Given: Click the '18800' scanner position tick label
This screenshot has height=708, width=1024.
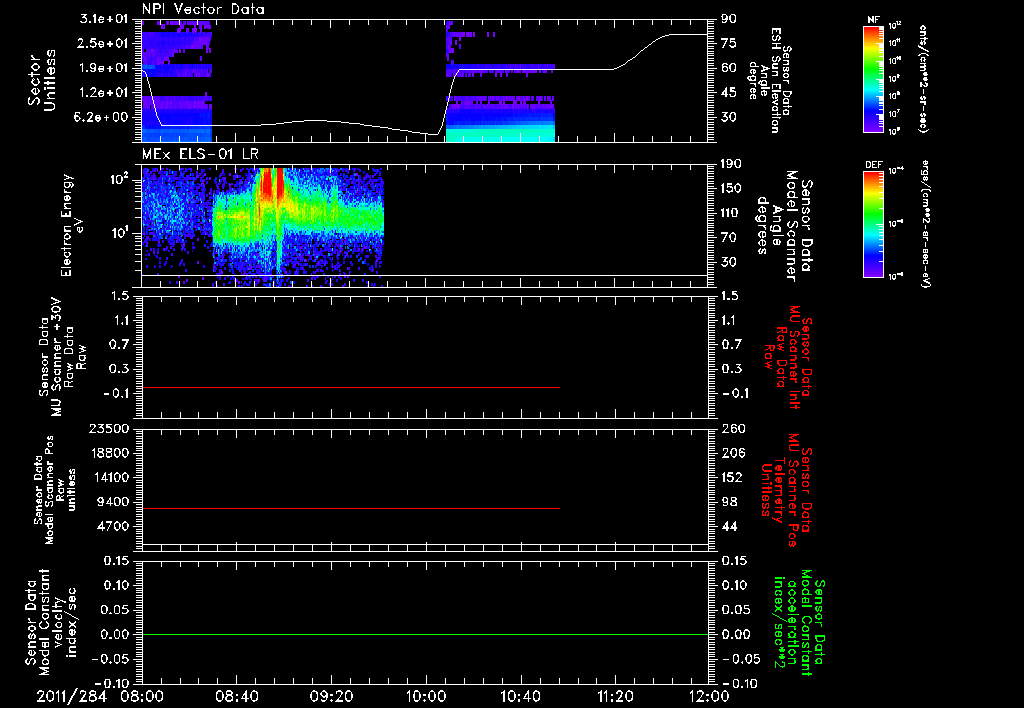Looking at the screenshot, I should pos(108,453).
